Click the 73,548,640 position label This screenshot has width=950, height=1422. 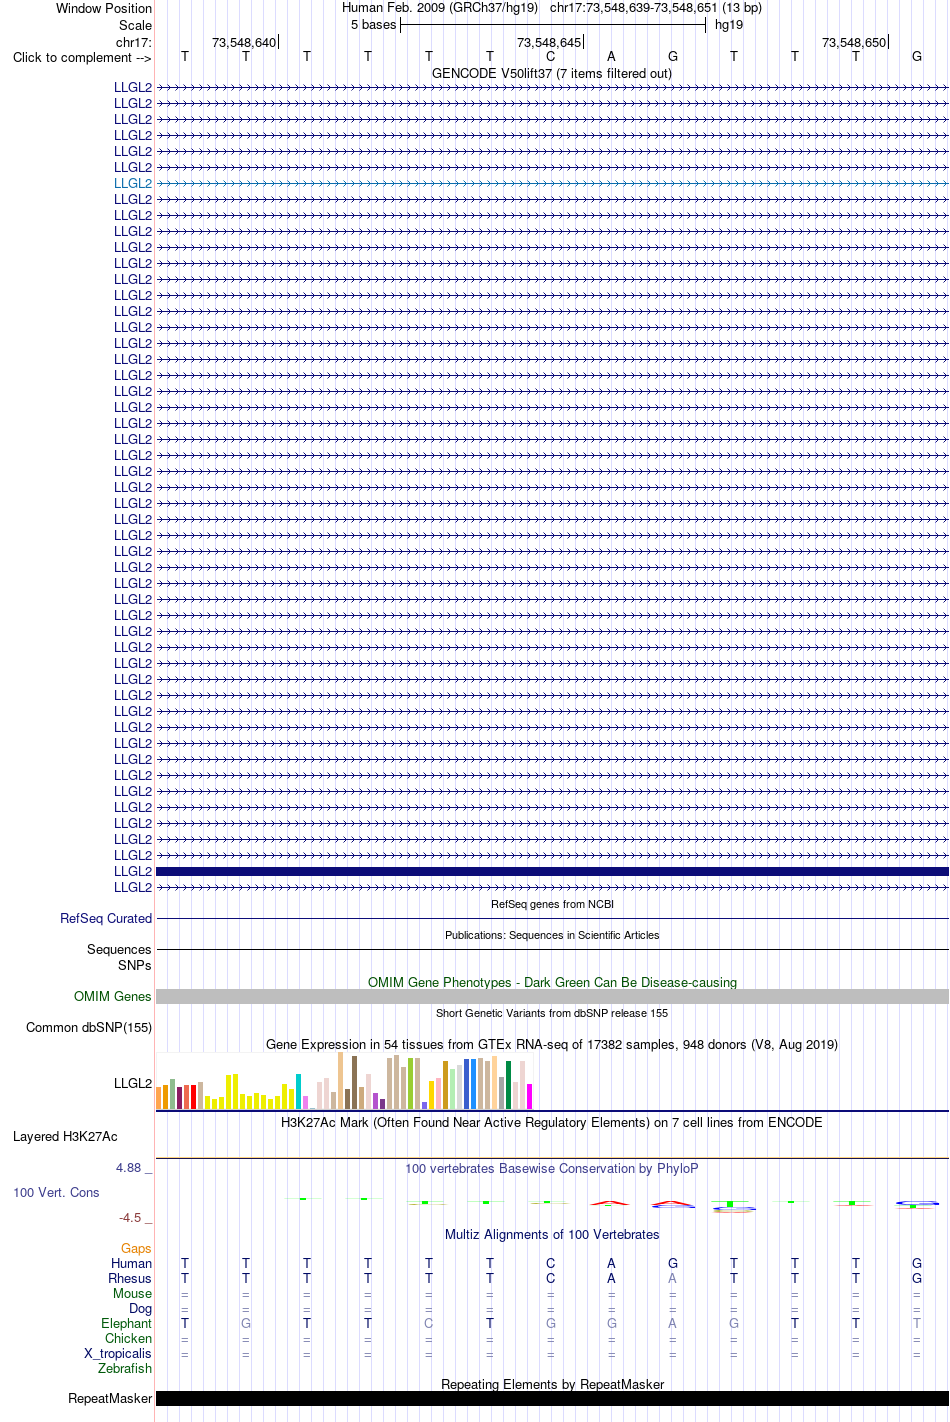pos(244,42)
